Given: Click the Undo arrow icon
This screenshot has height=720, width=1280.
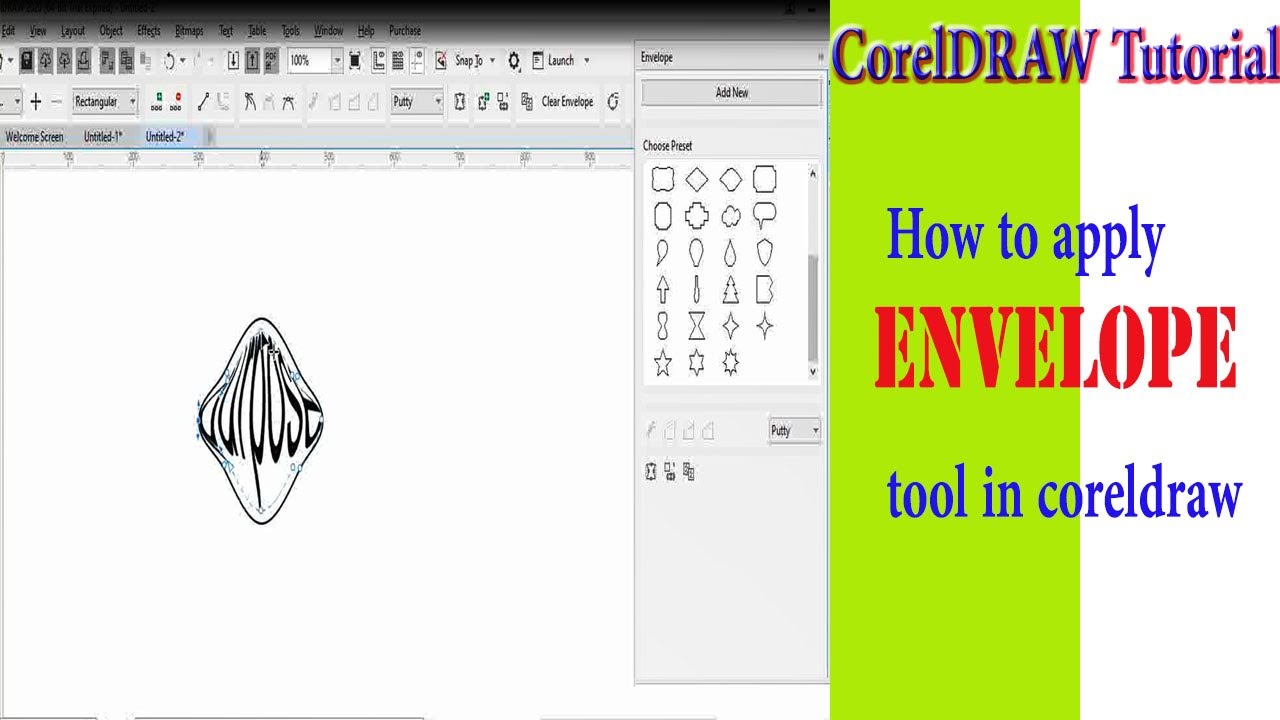Looking at the screenshot, I should pyautogui.click(x=168, y=60).
